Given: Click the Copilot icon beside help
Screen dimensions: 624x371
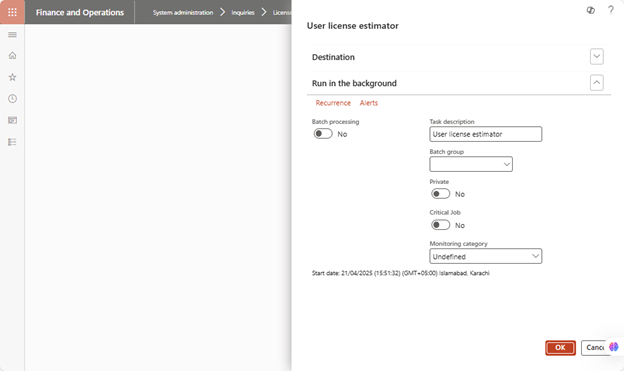Looking at the screenshot, I should point(591,10).
